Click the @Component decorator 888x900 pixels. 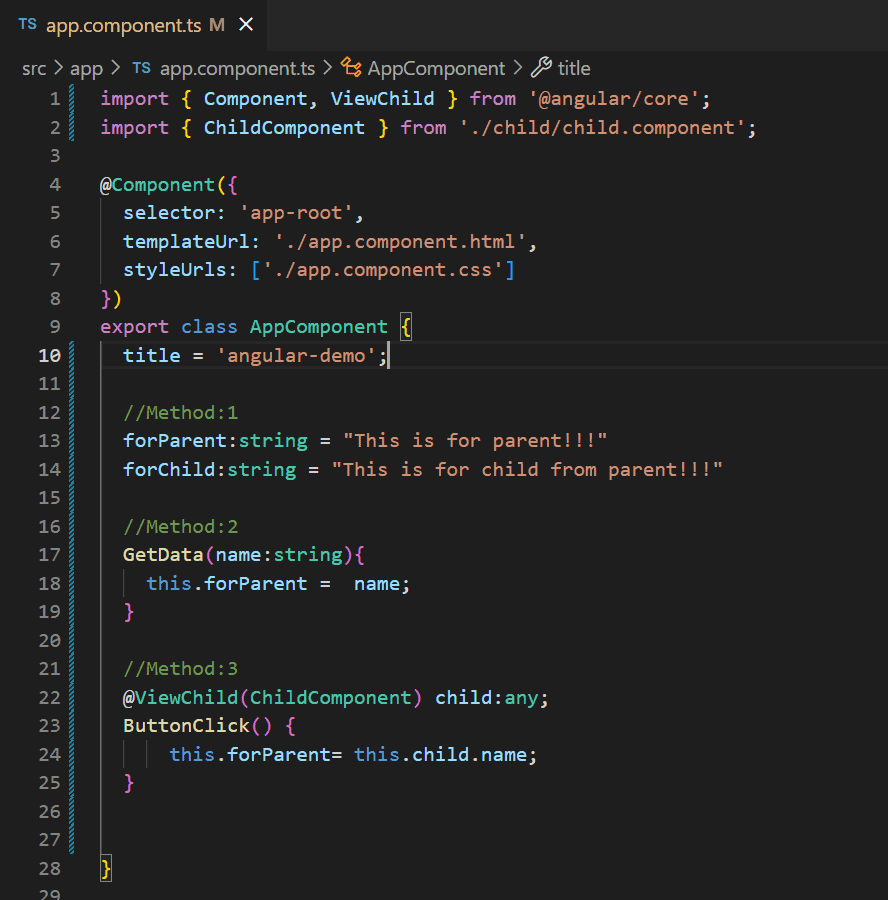pyautogui.click(x=157, y=185)
